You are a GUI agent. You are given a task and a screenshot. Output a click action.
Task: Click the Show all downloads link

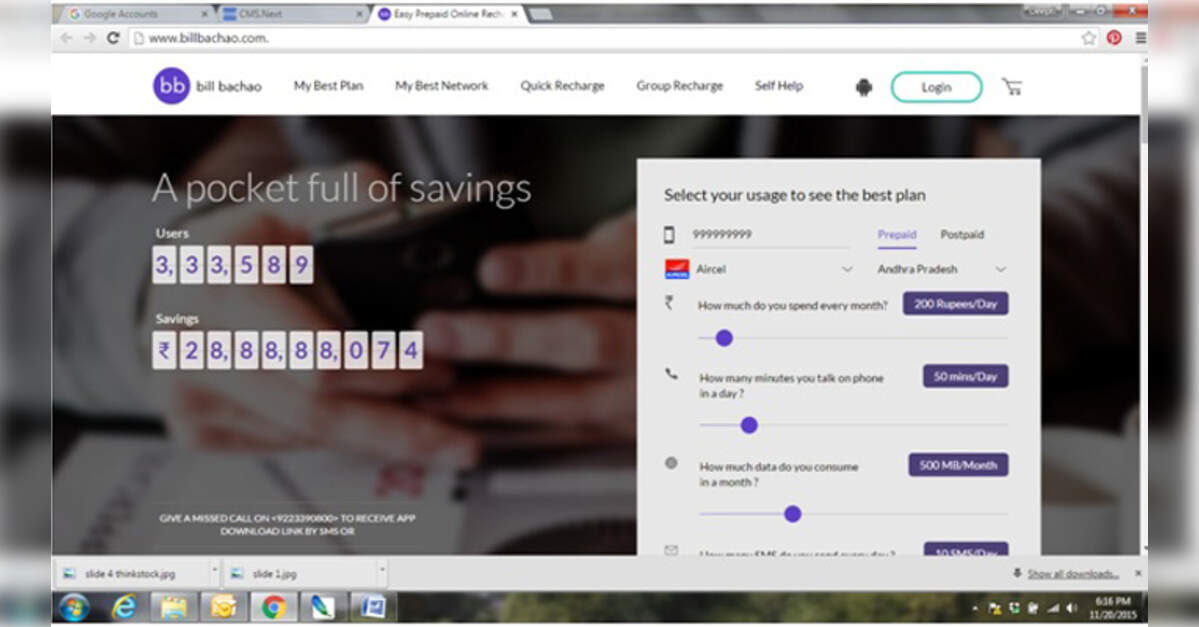point(1072,574)
